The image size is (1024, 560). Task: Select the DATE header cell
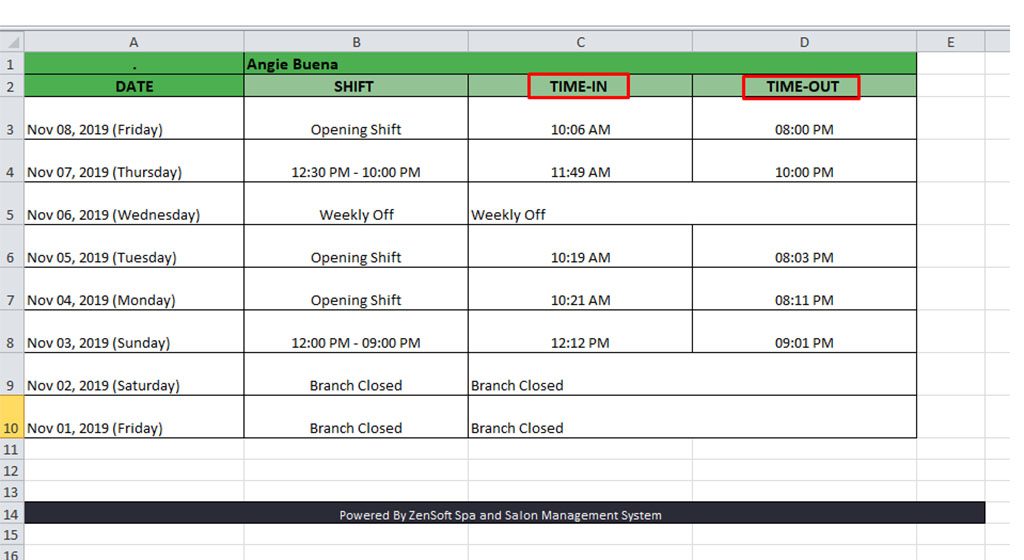134,86
